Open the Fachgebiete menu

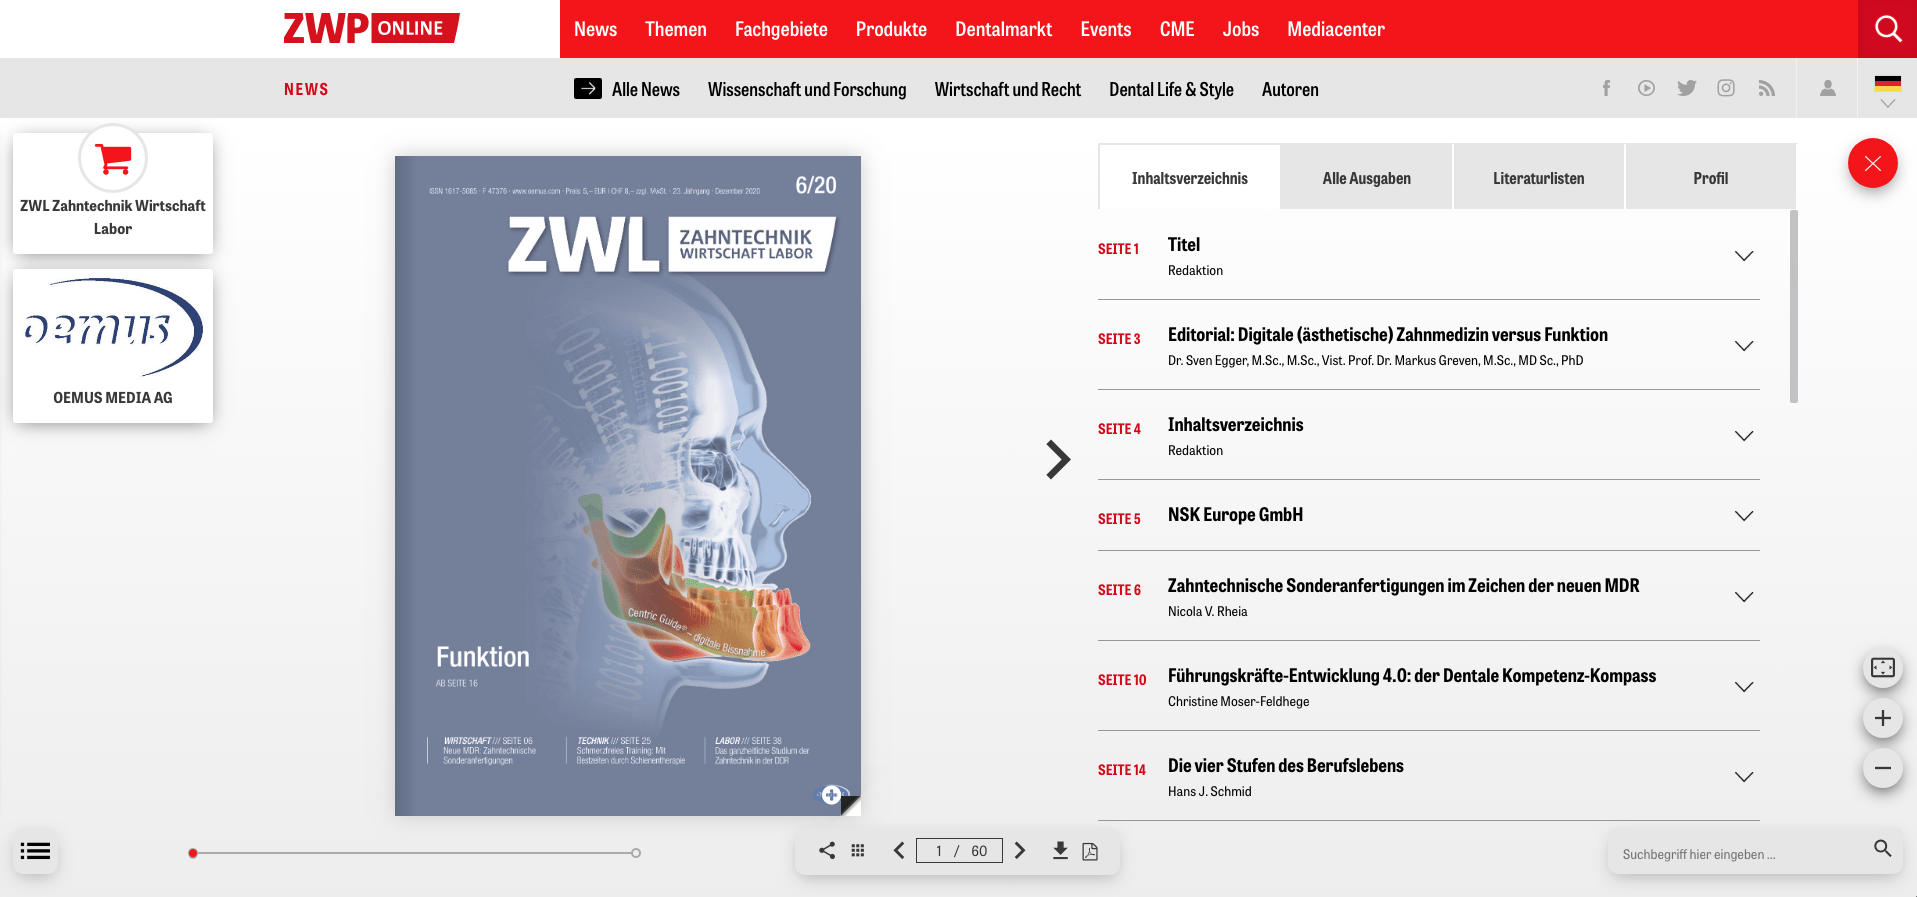(x=781, y=29)
